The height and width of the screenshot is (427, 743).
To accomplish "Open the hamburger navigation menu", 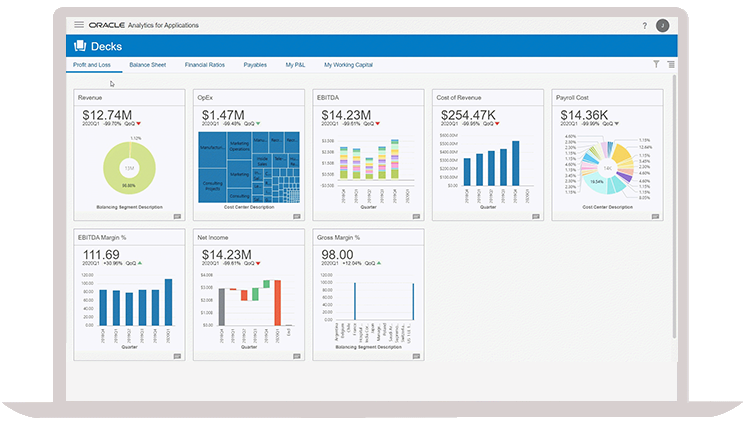I will [x=79, y=25].
